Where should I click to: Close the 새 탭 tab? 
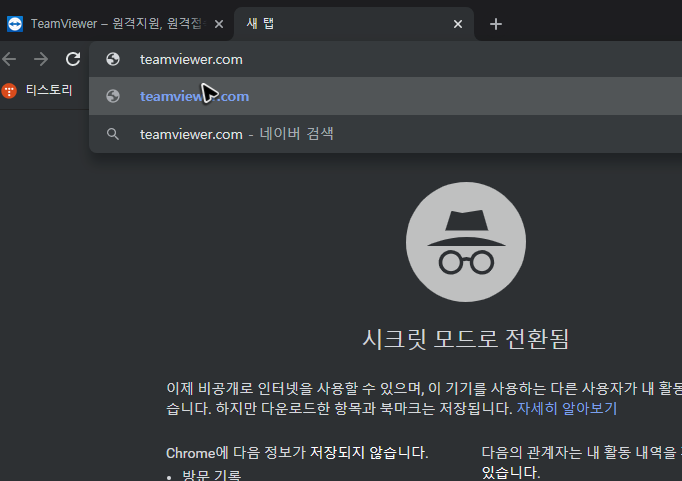coord(458,24)
